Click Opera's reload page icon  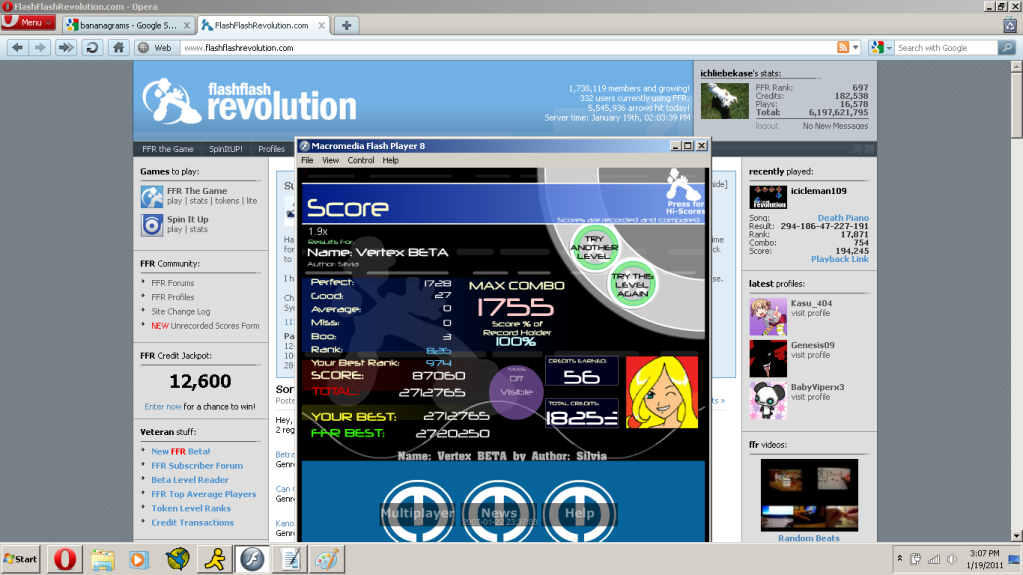pyautogui.click(x=92, y=47)
